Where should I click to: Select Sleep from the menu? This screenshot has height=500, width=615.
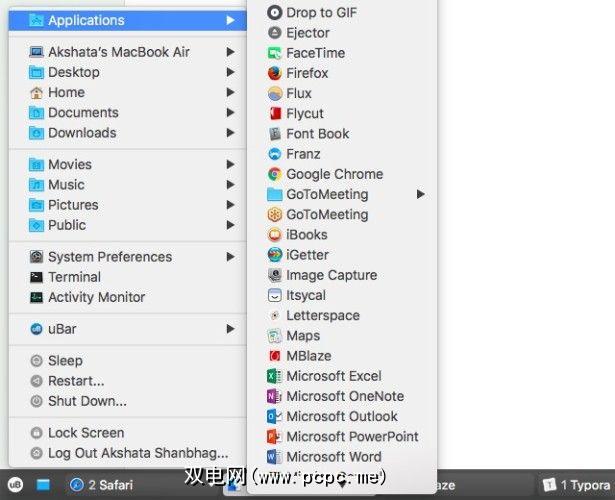pyautogui.click(x=127, y=361)
